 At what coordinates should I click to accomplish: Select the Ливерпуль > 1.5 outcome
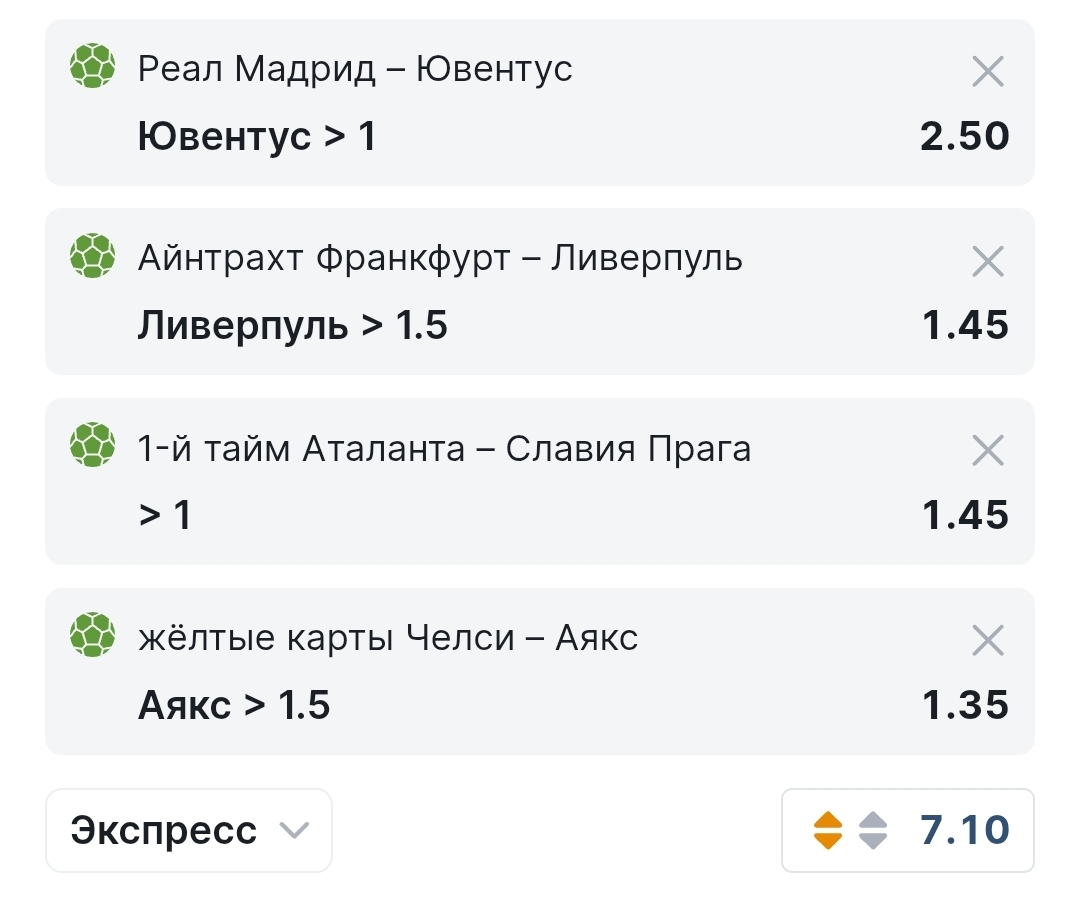[x=292, y=325]
